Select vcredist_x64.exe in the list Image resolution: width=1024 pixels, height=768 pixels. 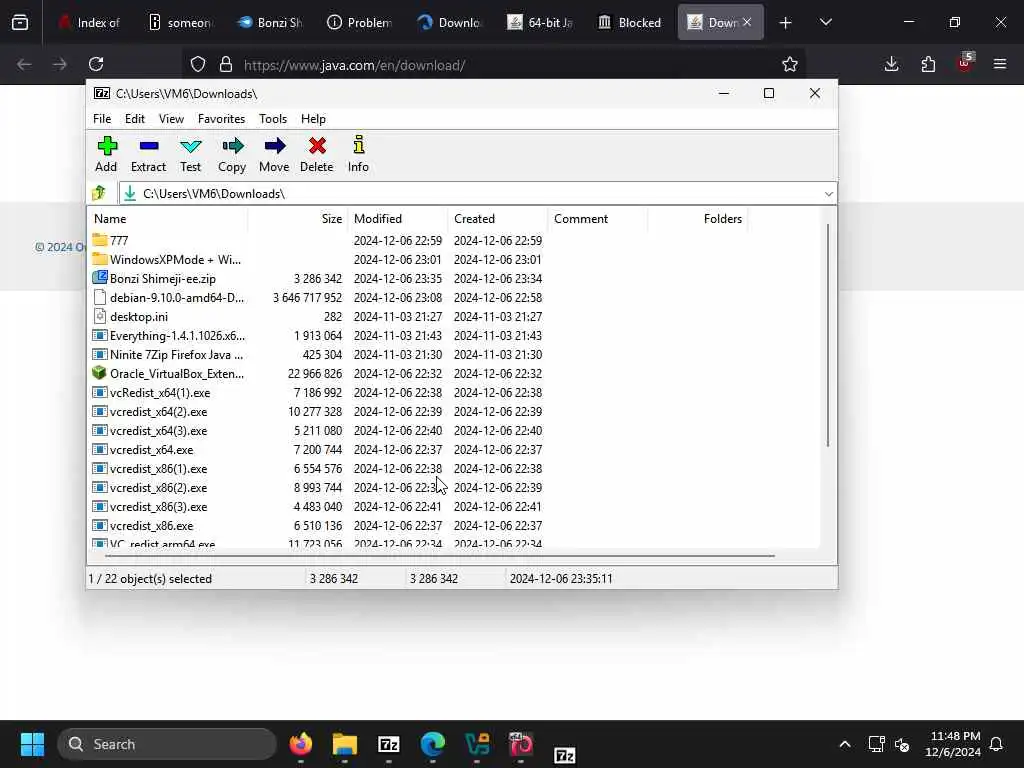[x=152, y=449]
